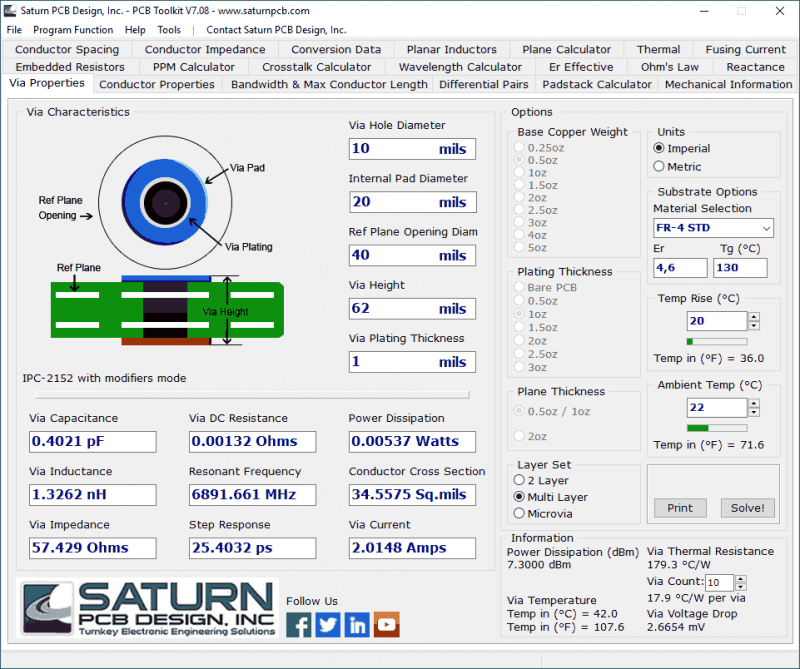Switch to the Thermal tab
The height and width of the screenshot is (669, 800).
658,48
